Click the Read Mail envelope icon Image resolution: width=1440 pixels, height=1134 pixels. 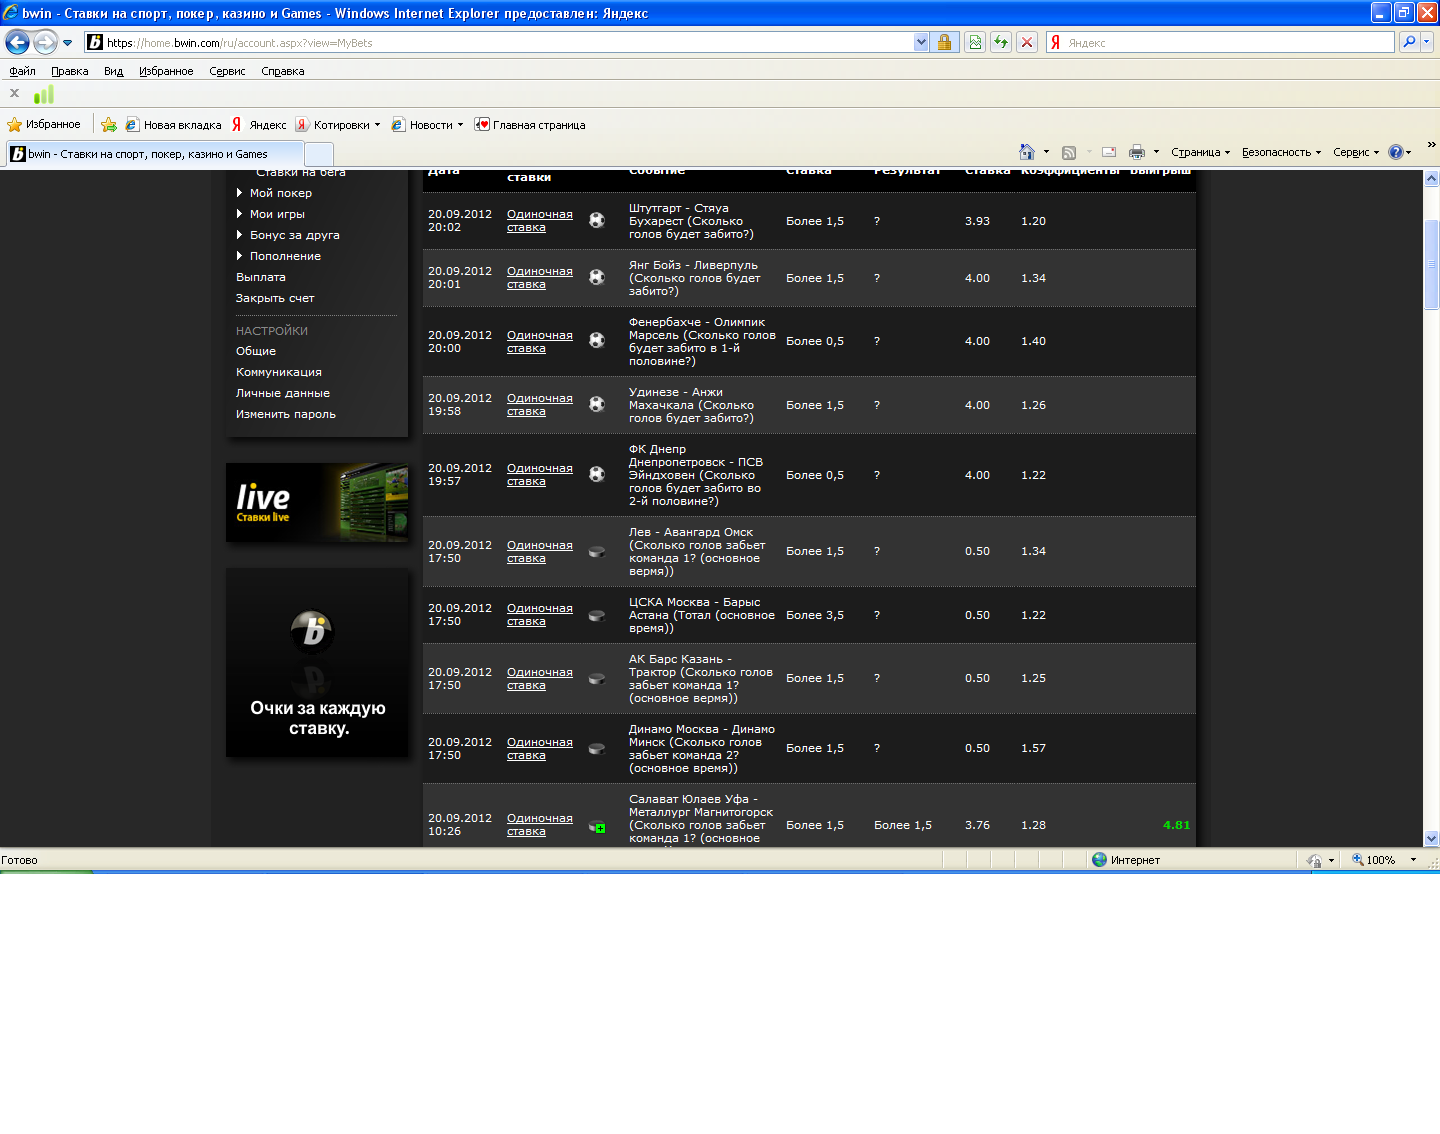(1109, 152)
